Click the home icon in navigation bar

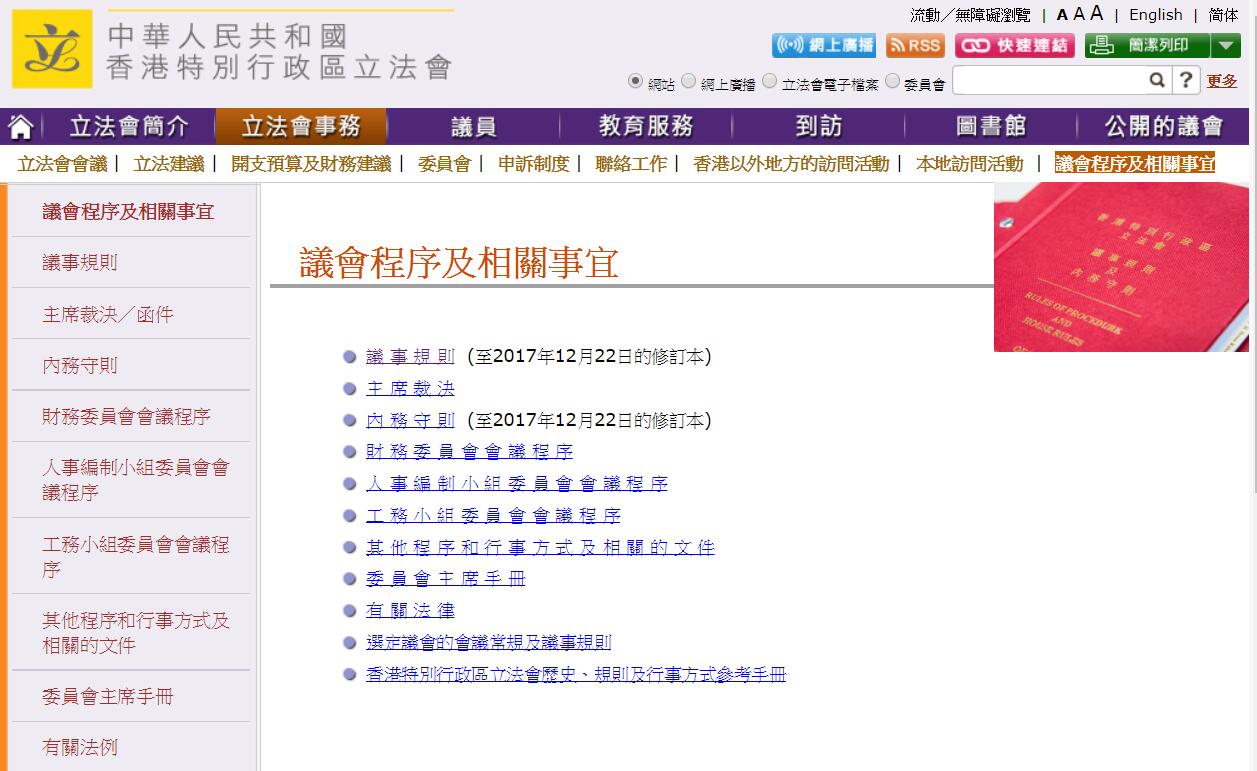[x=21, y=127]
